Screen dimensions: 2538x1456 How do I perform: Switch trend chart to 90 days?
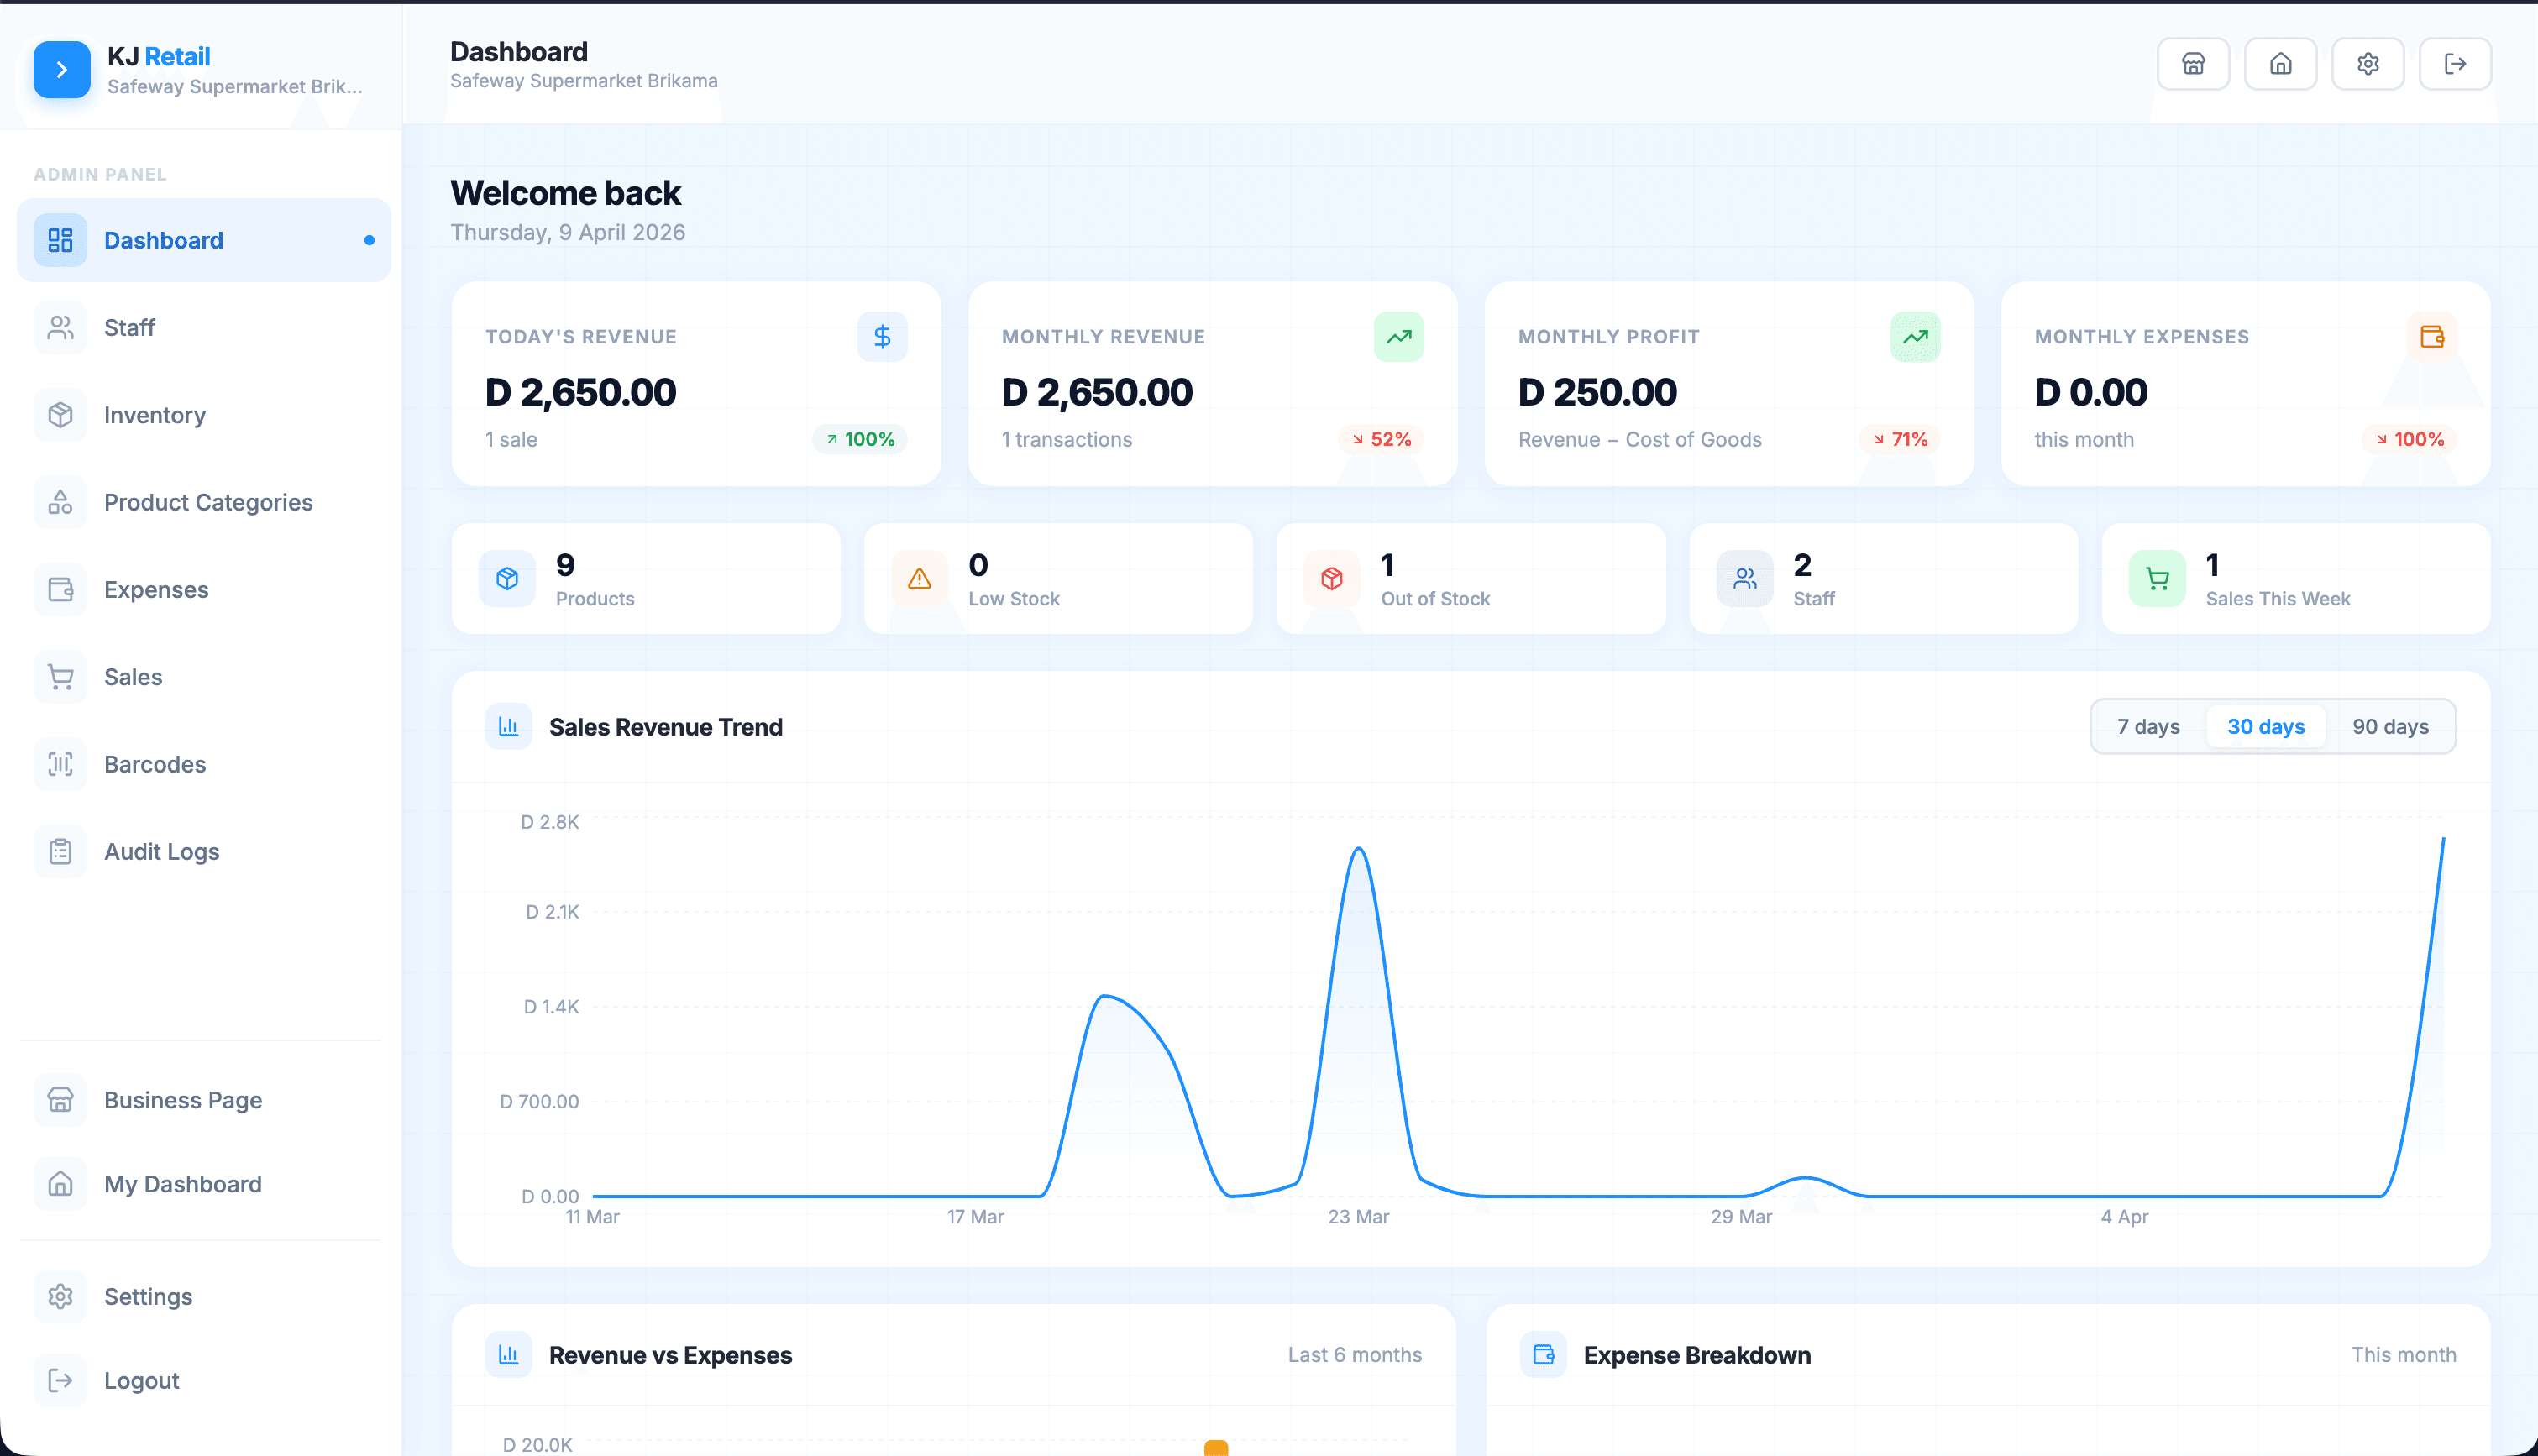click(2389, 727)
